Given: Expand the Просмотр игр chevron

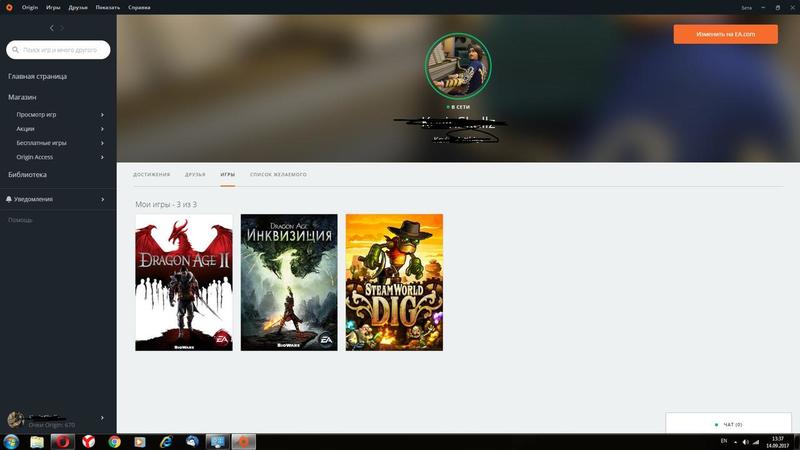Looking at the screenshot, I should point(103,115).
